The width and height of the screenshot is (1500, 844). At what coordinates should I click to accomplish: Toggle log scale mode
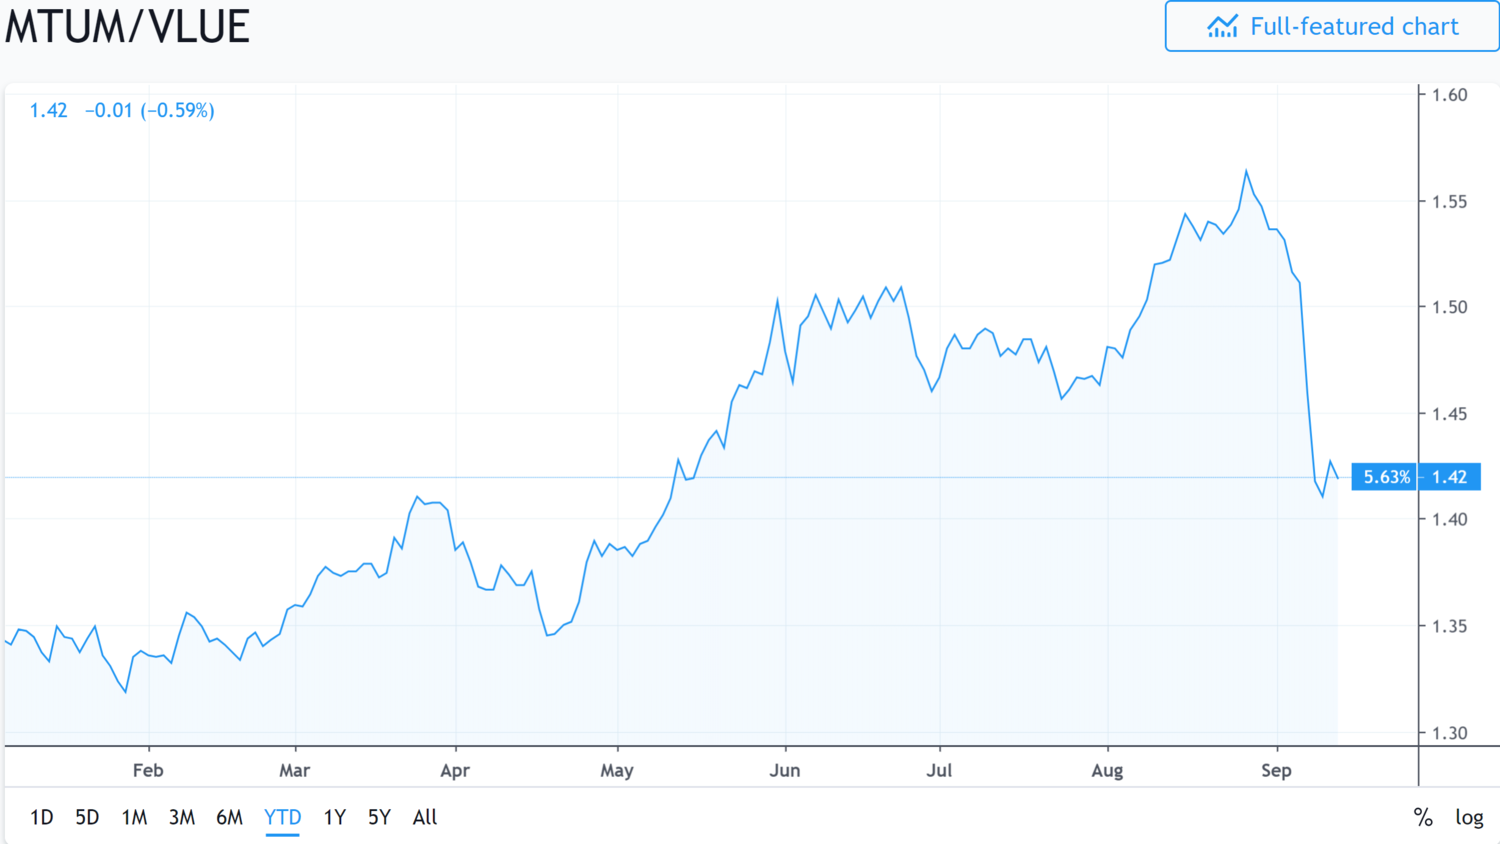(1469, 817)
